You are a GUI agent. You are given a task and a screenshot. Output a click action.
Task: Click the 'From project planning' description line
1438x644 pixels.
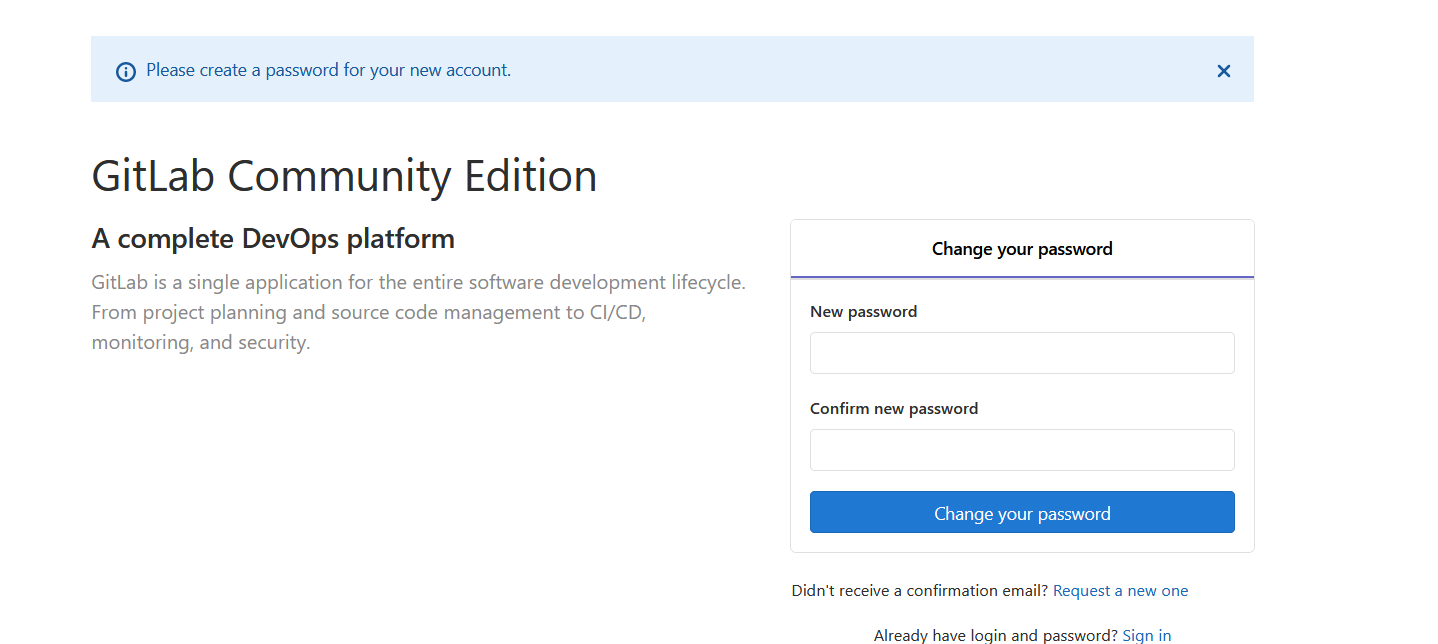[369, 313]
